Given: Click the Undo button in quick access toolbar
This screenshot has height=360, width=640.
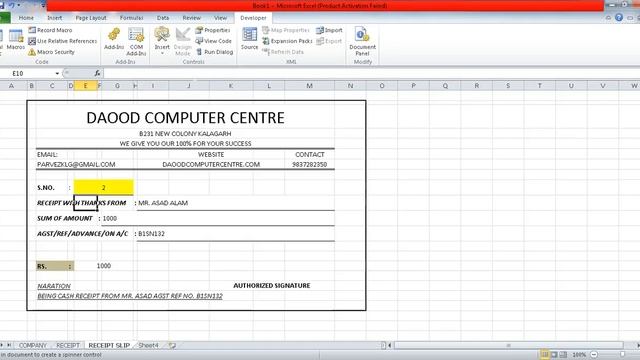Looking at the screenshot, I should point(12,5).
